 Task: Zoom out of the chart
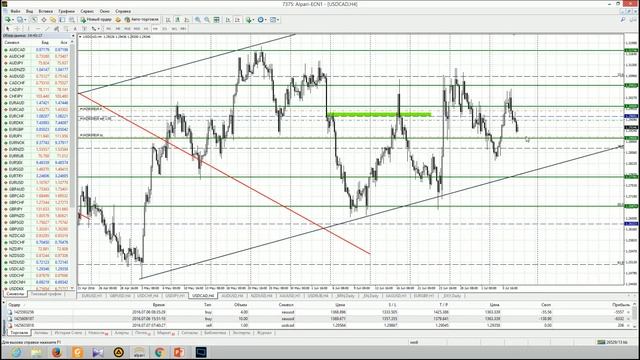(207, 20)
